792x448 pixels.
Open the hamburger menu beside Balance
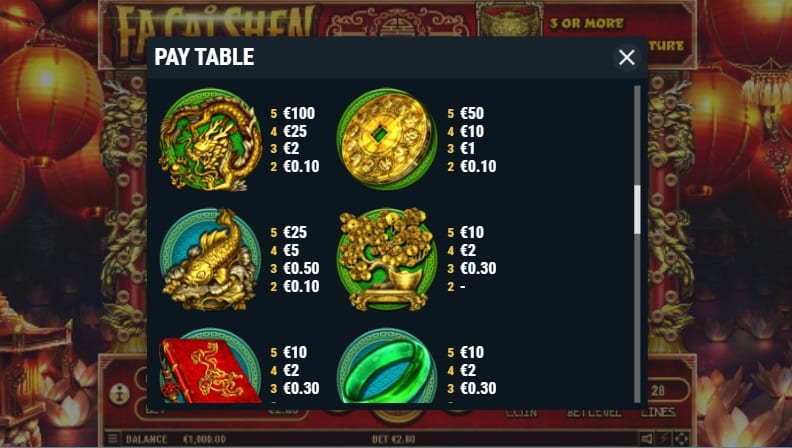tap(112, 438)
